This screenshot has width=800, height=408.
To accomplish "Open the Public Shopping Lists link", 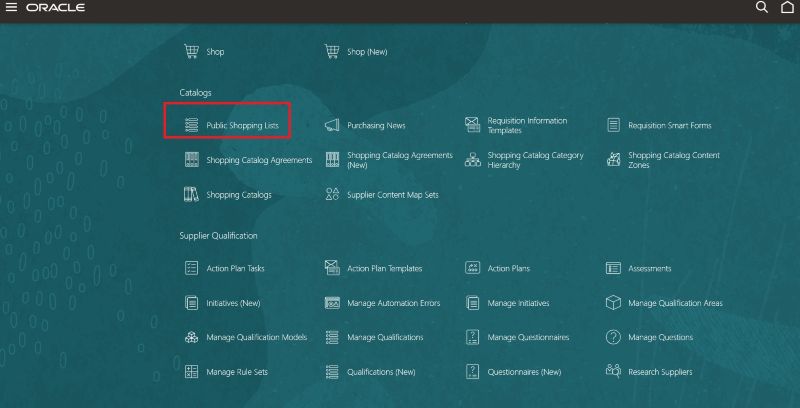I will (x=242, y=125).
